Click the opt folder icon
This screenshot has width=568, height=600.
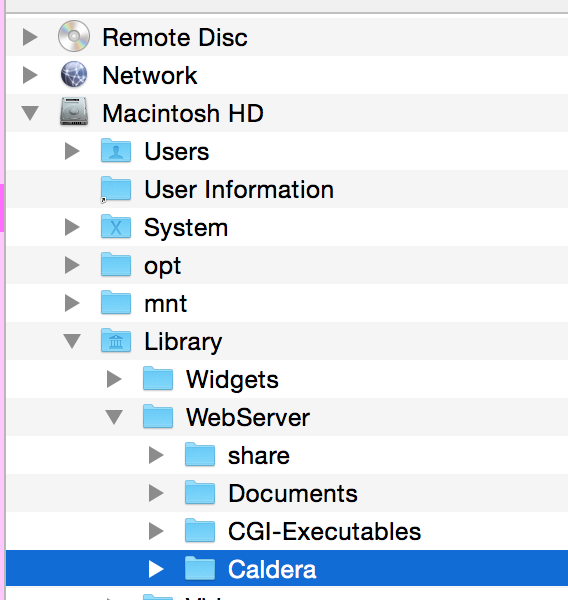[x=116, y=264]
